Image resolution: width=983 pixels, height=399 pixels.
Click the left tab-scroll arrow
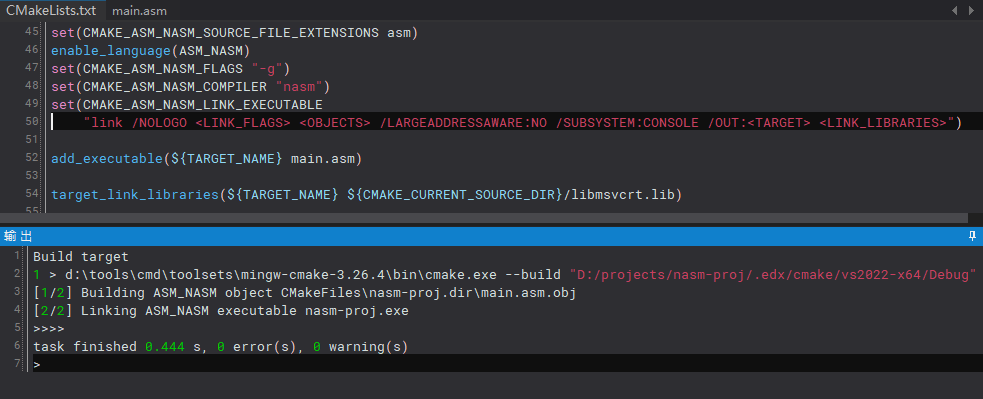coord(954,10)
